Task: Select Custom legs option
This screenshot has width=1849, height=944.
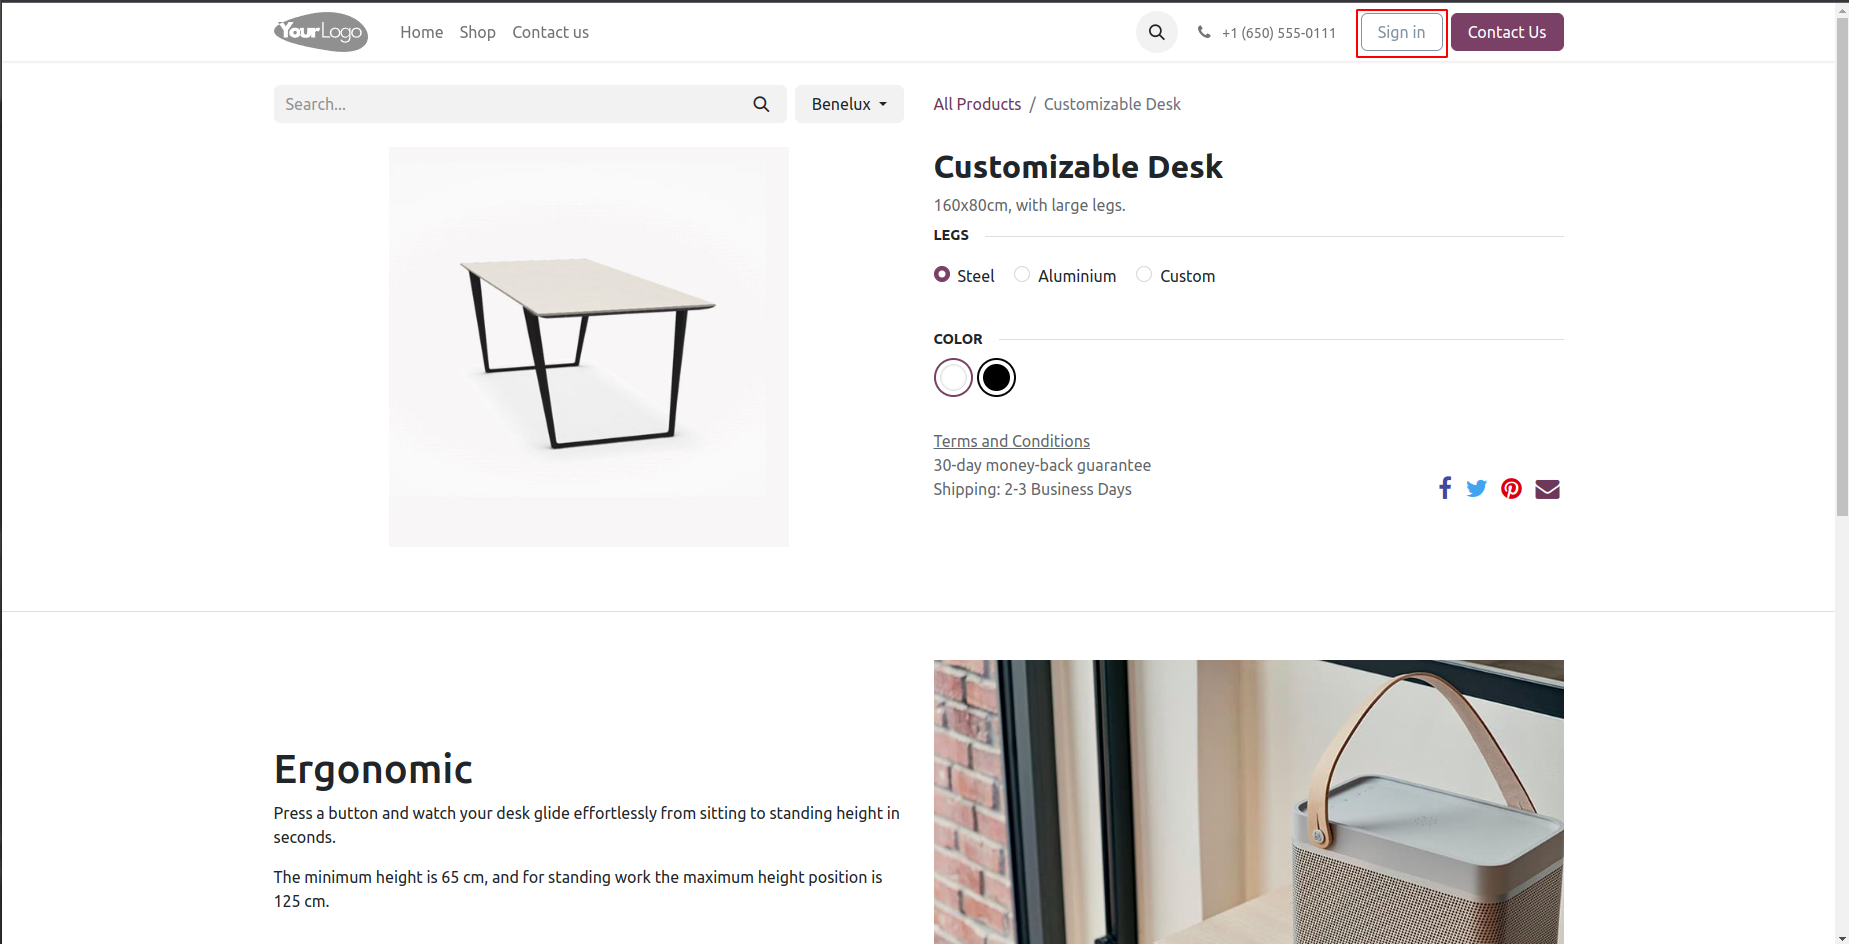Action: click(x=1144, y=274)
